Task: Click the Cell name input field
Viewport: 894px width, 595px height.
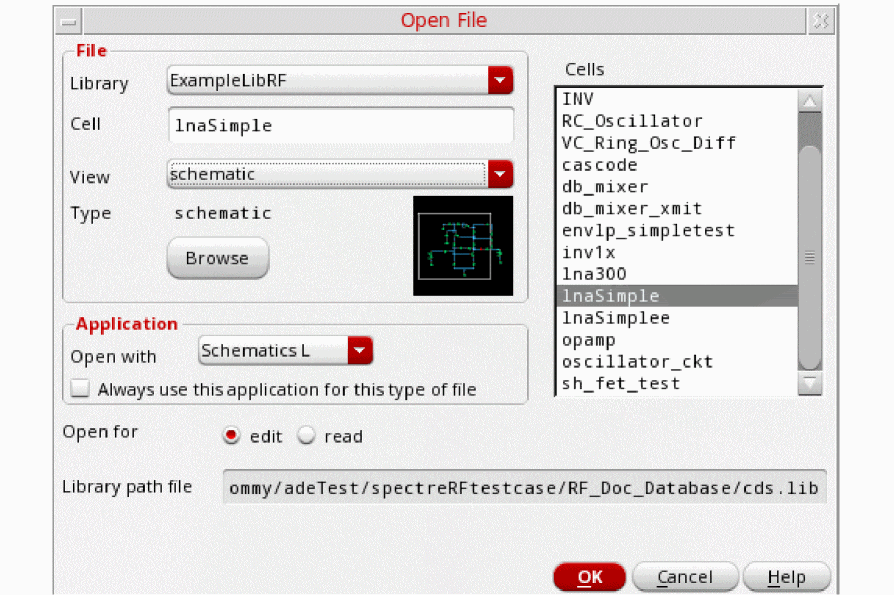Action: point(341,125)
